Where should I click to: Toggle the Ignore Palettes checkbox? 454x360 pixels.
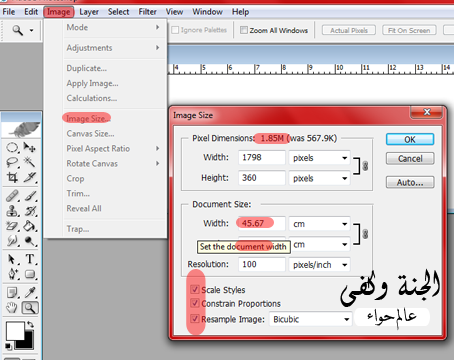tap(175, 30)
